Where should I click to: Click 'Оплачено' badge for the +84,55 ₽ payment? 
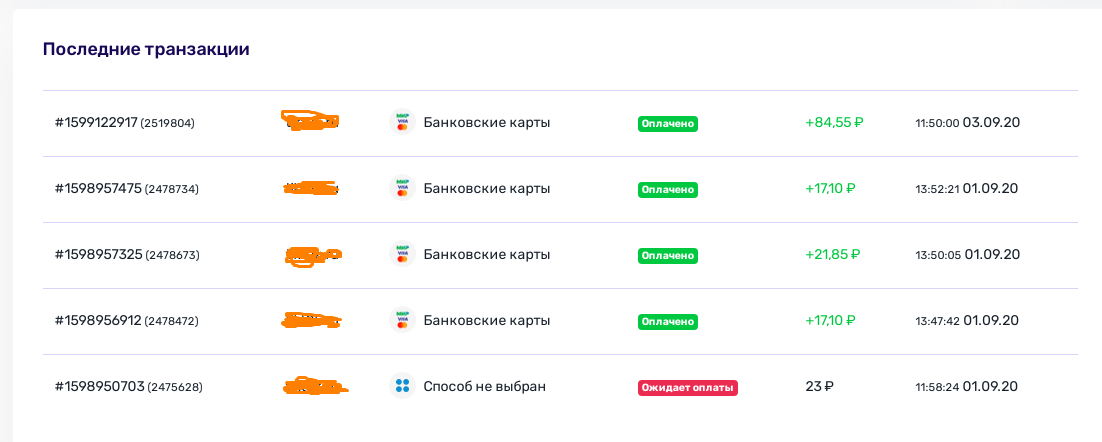[667, 124]
